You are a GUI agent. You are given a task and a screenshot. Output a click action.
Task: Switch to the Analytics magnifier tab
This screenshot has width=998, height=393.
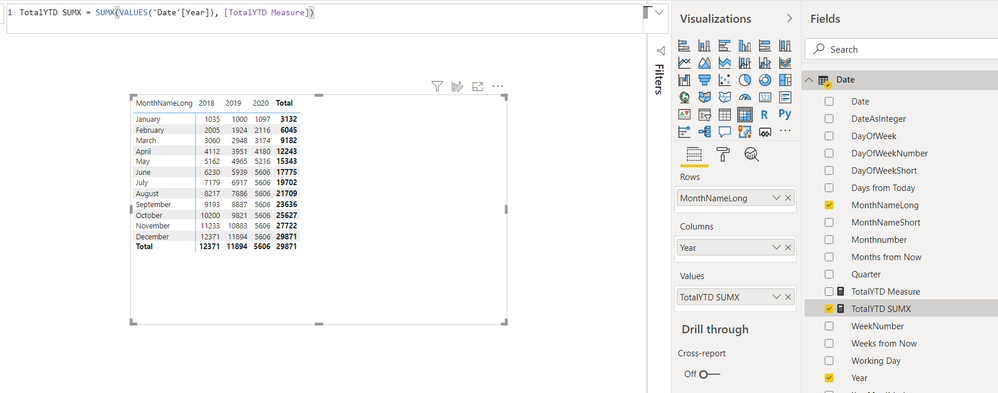point(752,154)
